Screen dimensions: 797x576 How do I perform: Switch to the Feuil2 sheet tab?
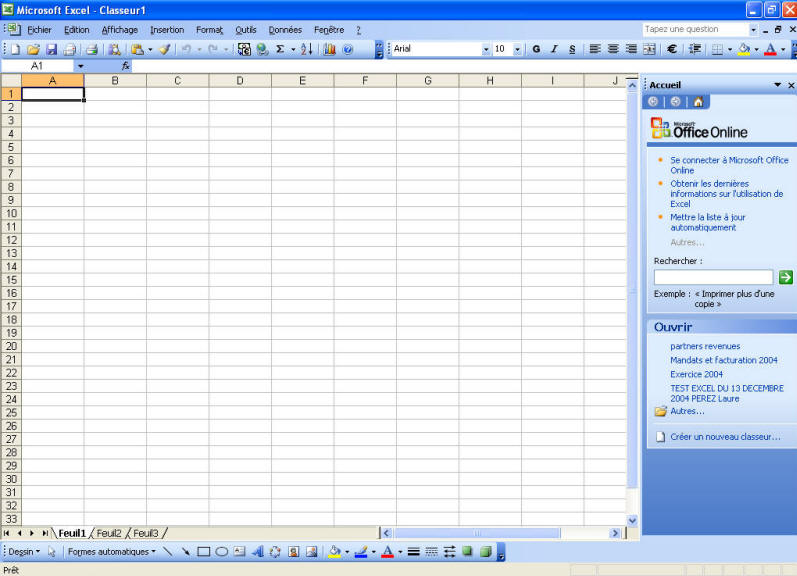pos(109,533)
